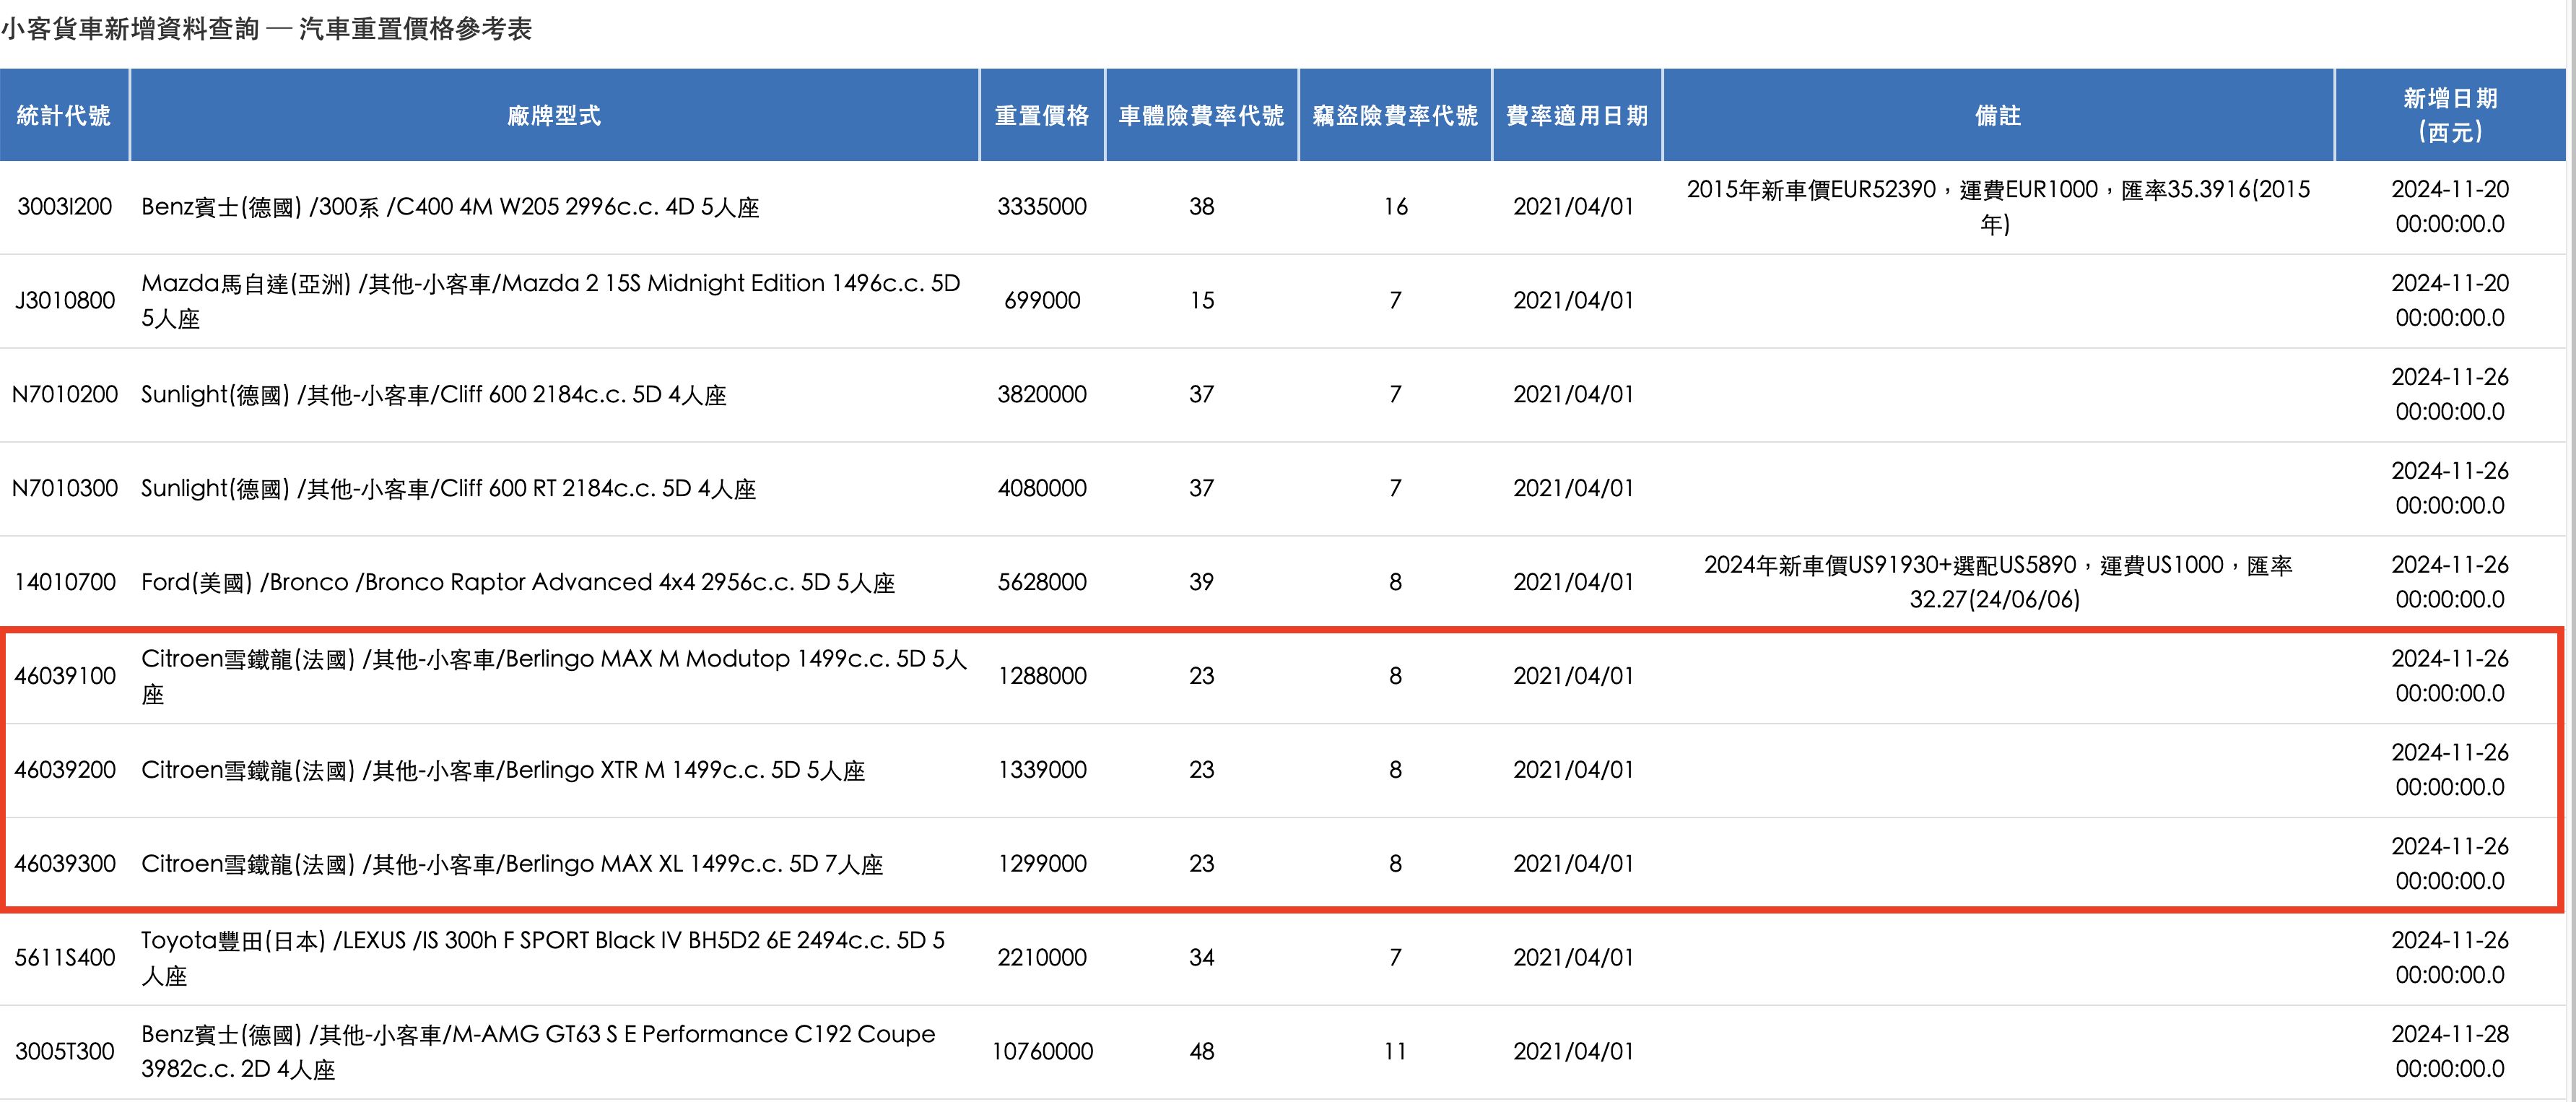Click Berlingo XTR M model cell
This screenshot has width=2576, height=1102.
pyautogui.click(x=503, y=771)
